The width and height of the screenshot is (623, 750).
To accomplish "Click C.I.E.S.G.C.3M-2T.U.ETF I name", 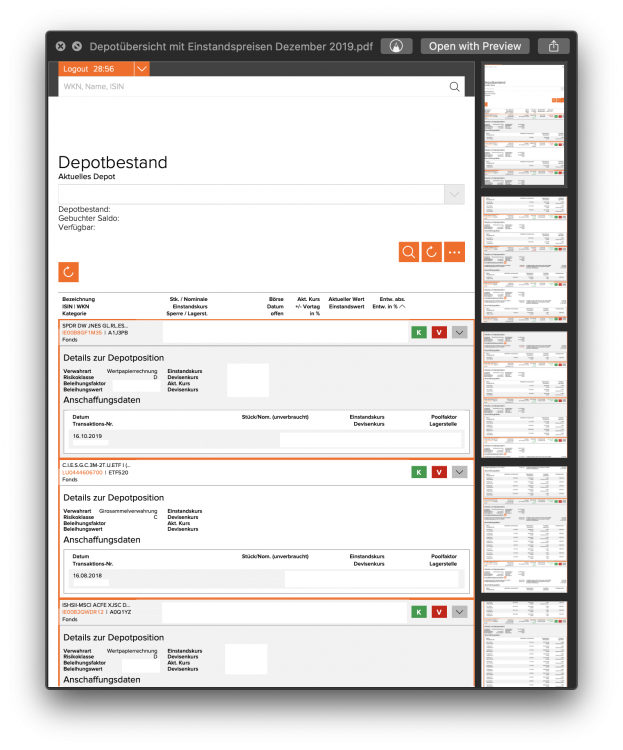I will click(x=96, y=465).
